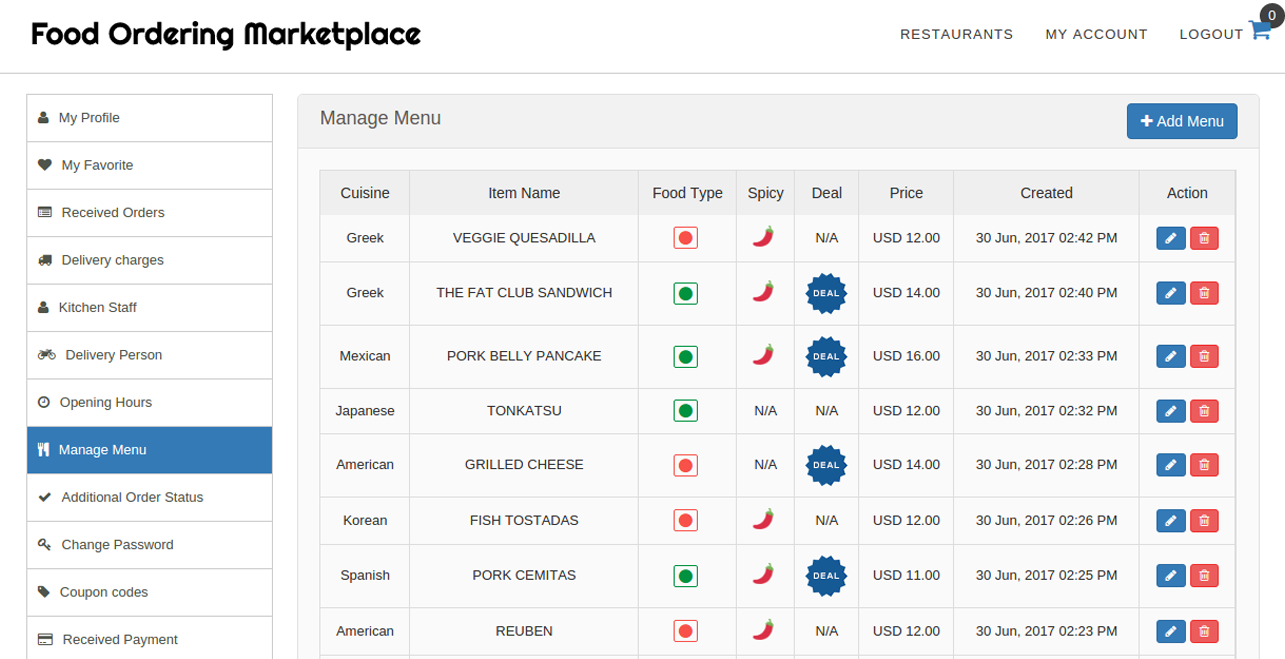Open Additional Order Status
Image resolution: width=1285 pixels, height=659 pixels.
point(149,498)
